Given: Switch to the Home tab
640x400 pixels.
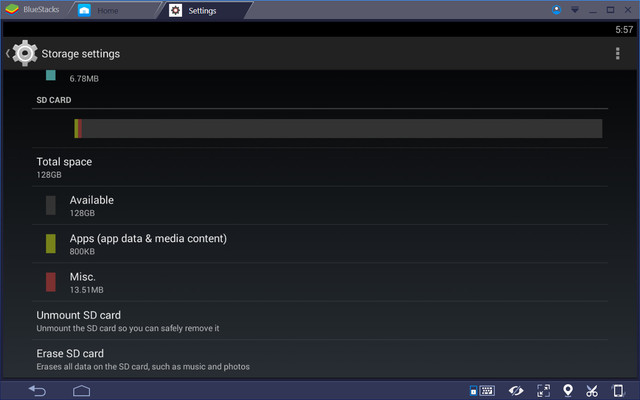Looking at the screenshot, I should tap(116, 10).
